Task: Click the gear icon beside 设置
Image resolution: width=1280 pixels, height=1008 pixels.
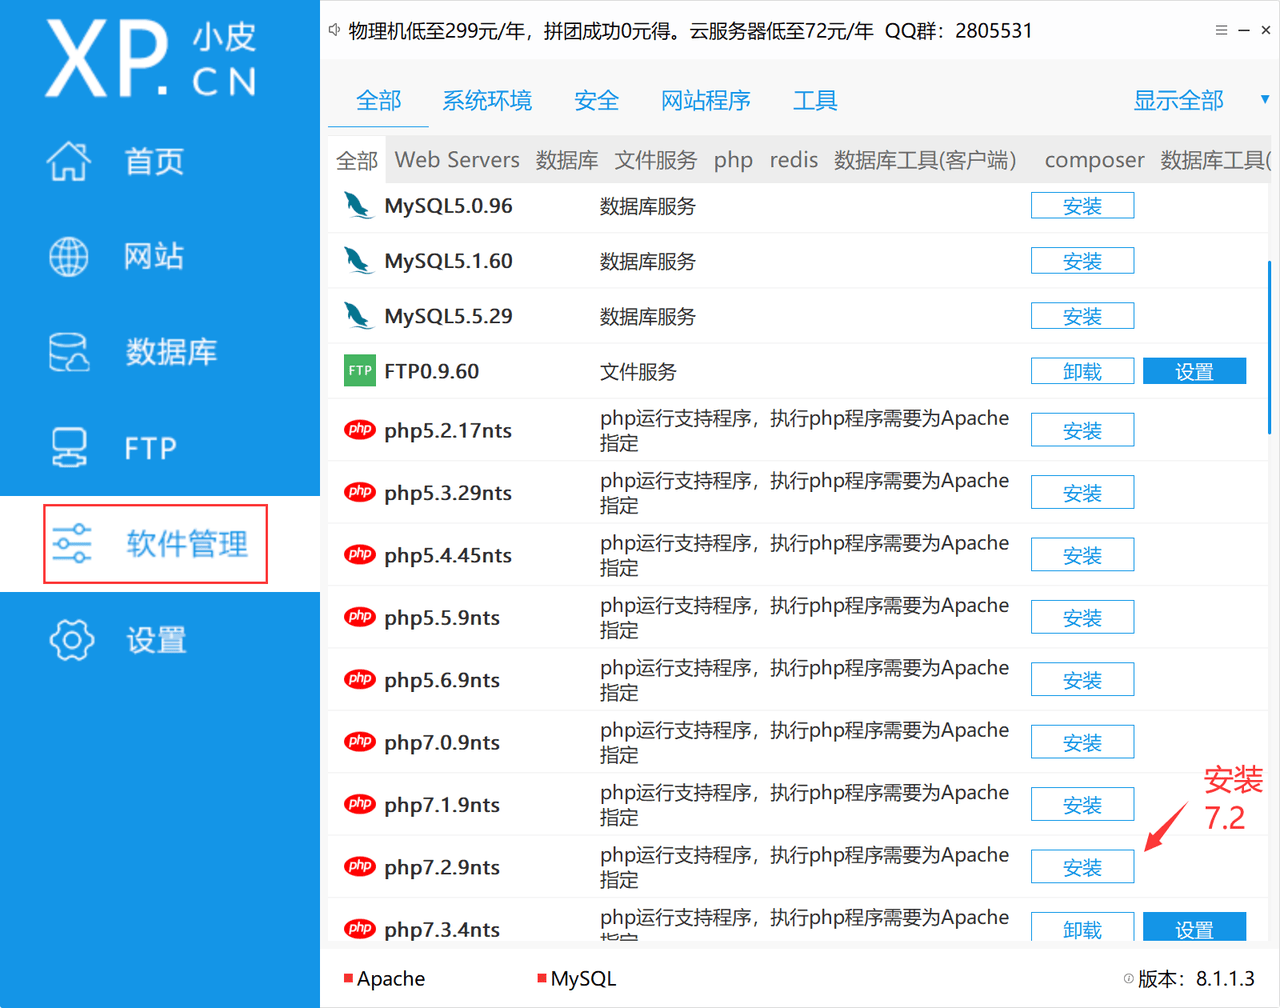Action: pos(72,640)
